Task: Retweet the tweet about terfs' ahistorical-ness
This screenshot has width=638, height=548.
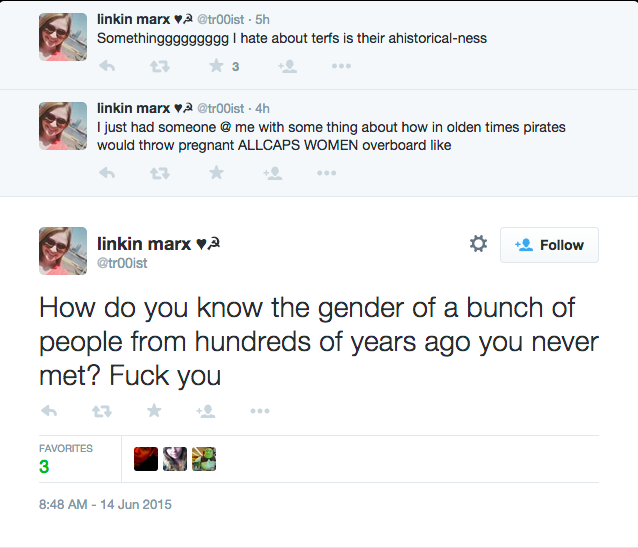Action: 160,67
